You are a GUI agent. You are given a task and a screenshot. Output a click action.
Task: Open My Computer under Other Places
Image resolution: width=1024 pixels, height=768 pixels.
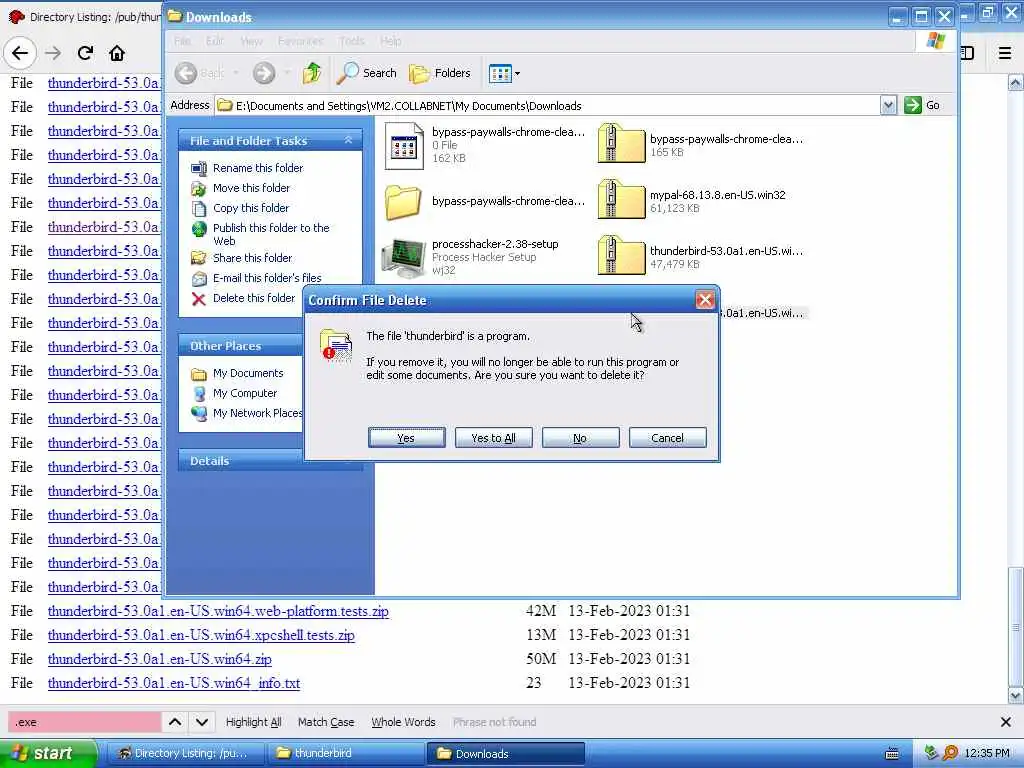tap(245, 393)
